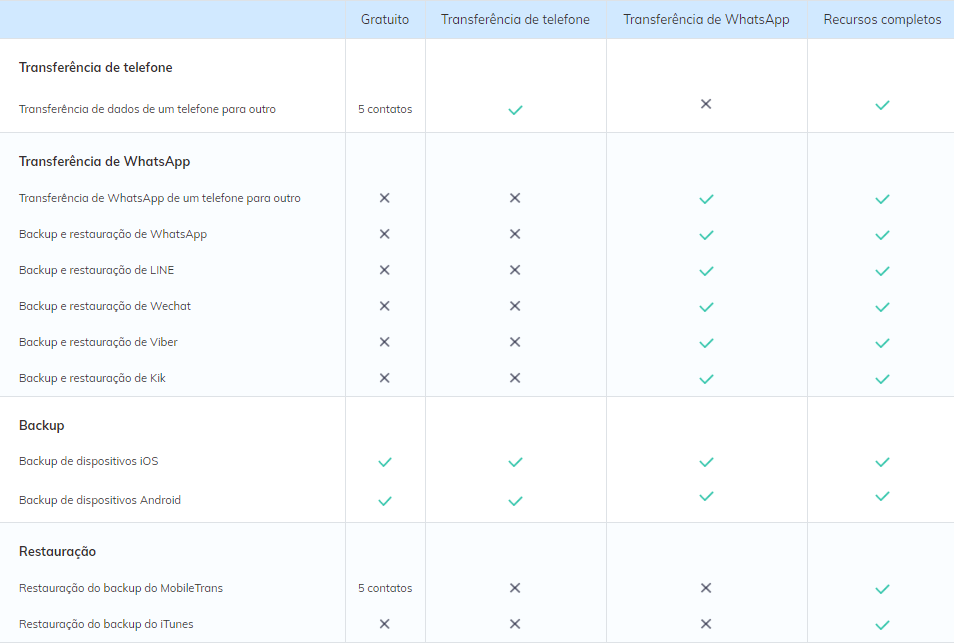Click the Transferência de telefone checkmark for Android backup
The width and height of the screenshot is (954, 644).
(x=515, y=501)
